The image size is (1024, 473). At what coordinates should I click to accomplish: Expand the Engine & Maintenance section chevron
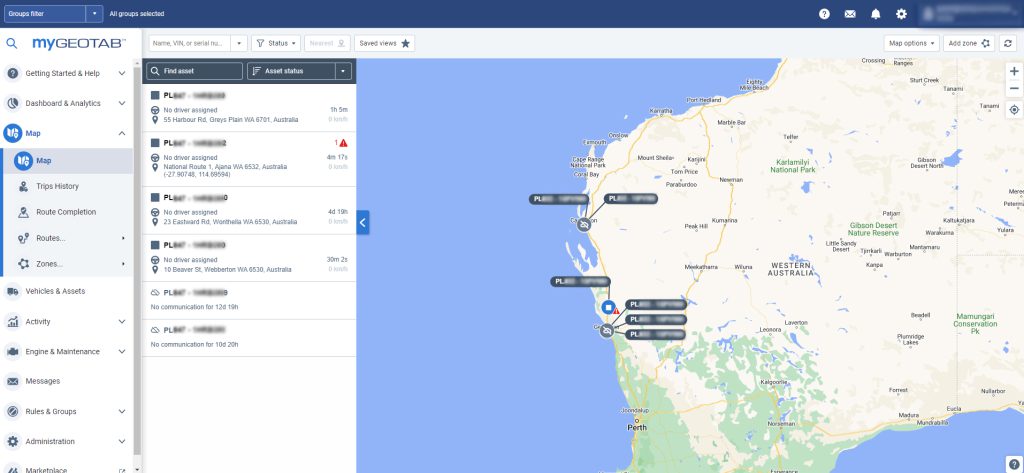pyautogui.click(x=121, y=351)
